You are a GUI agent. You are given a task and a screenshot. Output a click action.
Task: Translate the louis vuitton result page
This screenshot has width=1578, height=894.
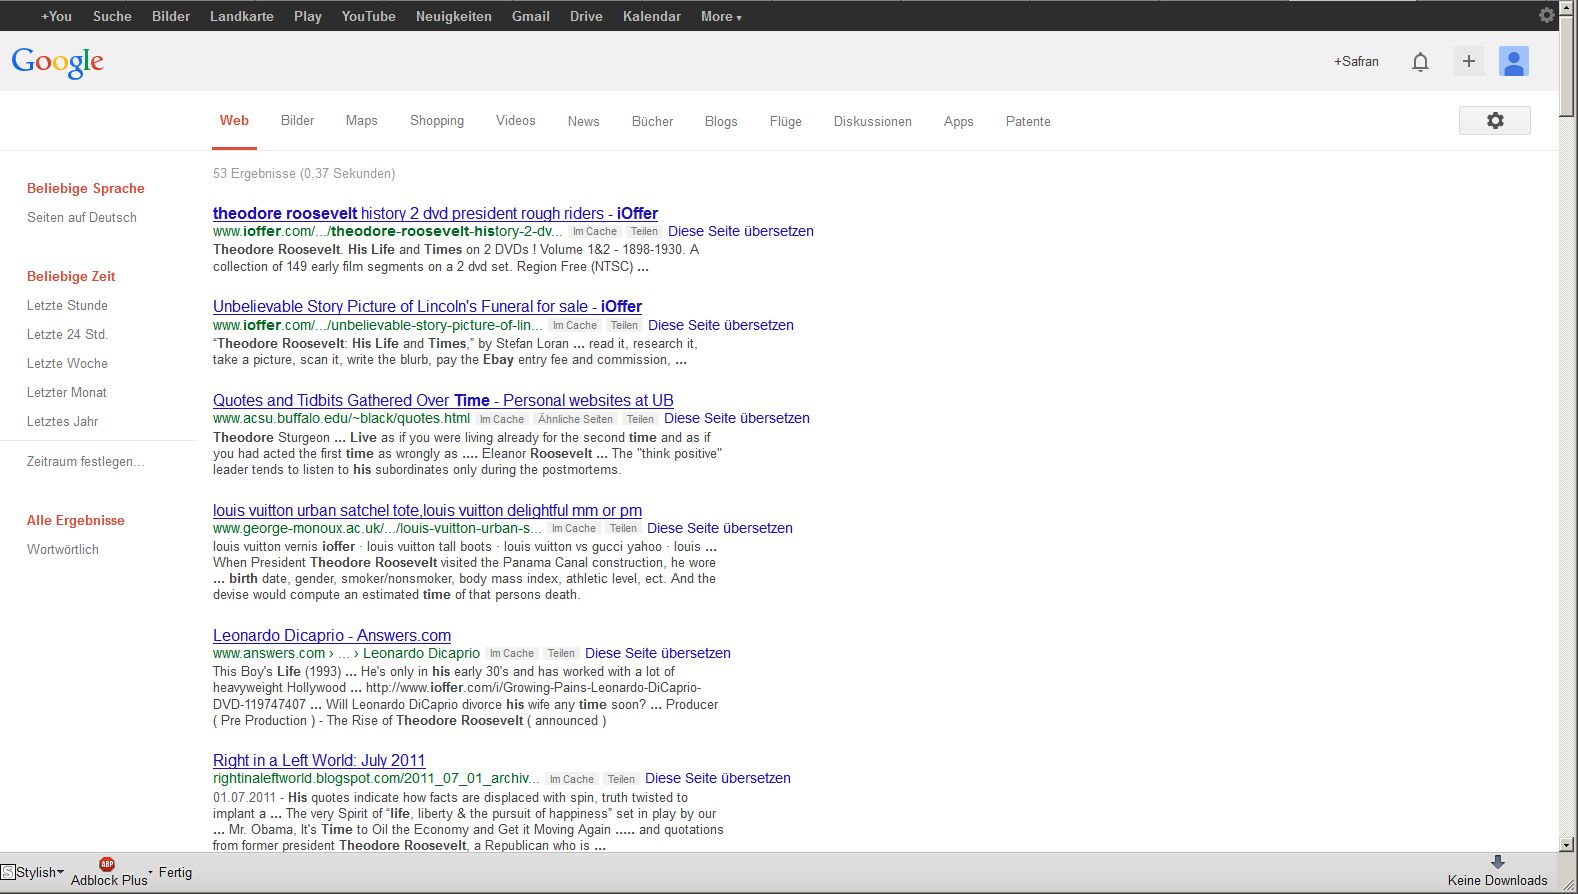click(720, 528)
